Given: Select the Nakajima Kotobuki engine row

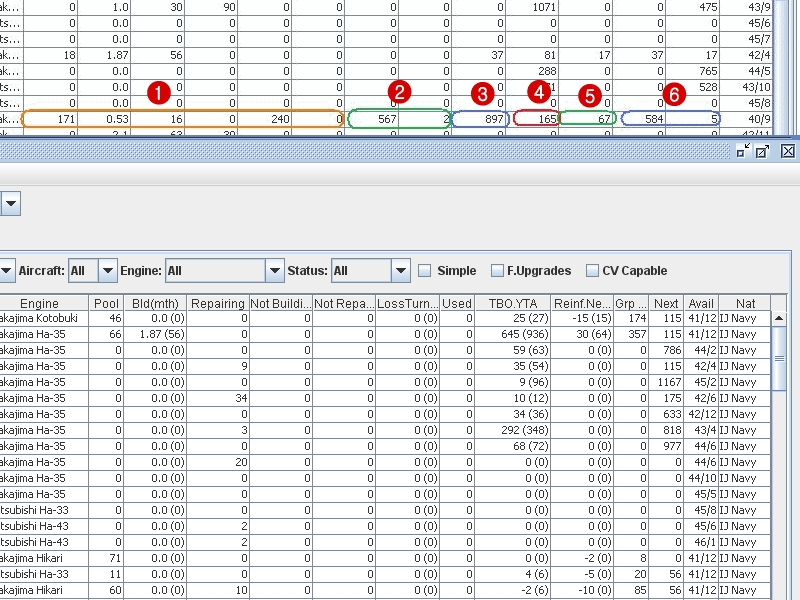Looking at the screenshot, I should coord(385,318).
